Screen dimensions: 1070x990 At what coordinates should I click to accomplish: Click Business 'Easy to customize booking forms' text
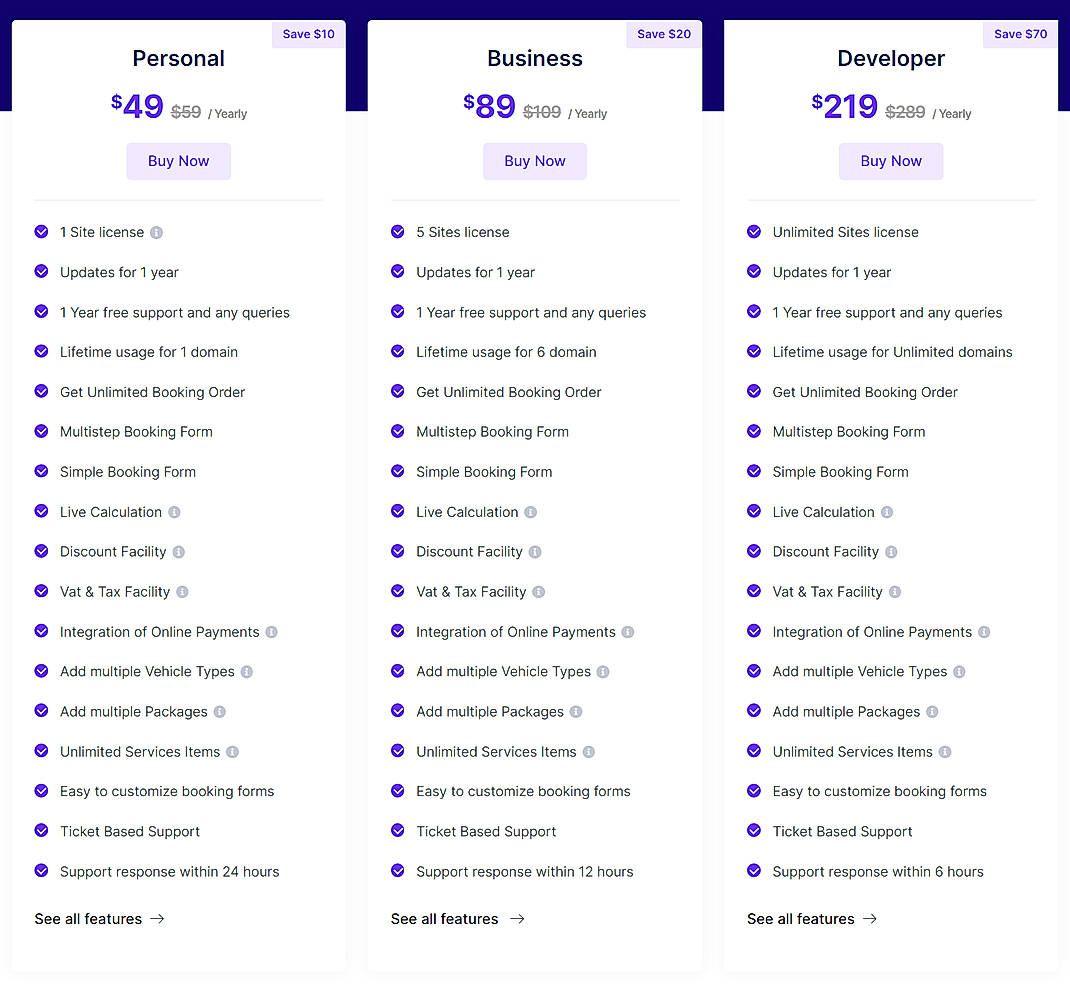[x=523, y=791]
